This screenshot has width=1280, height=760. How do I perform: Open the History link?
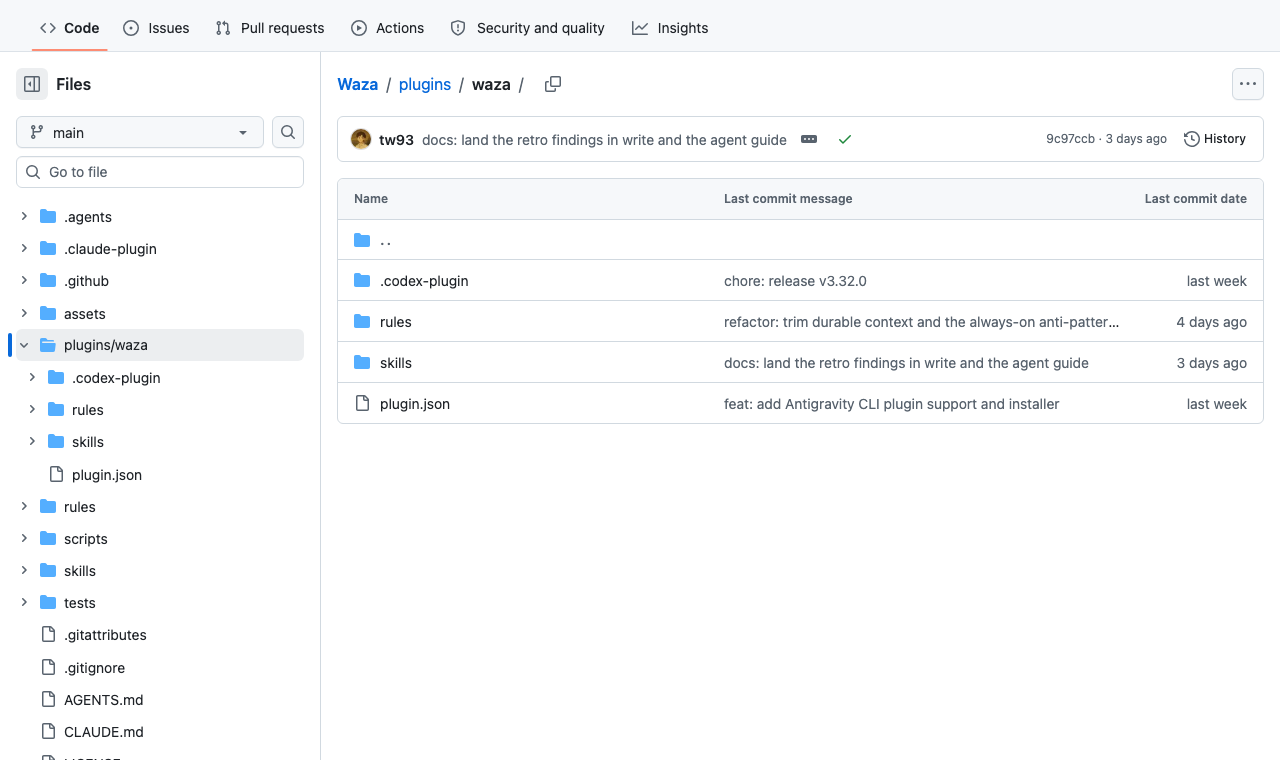coord(1215,139)
